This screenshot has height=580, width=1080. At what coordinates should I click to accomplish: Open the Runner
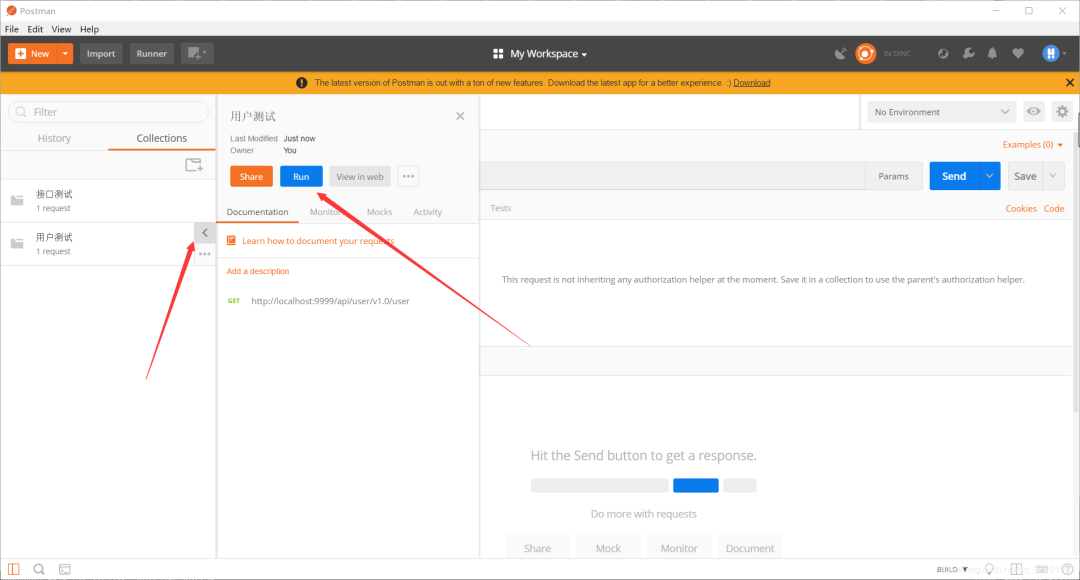tap(152, 54)
